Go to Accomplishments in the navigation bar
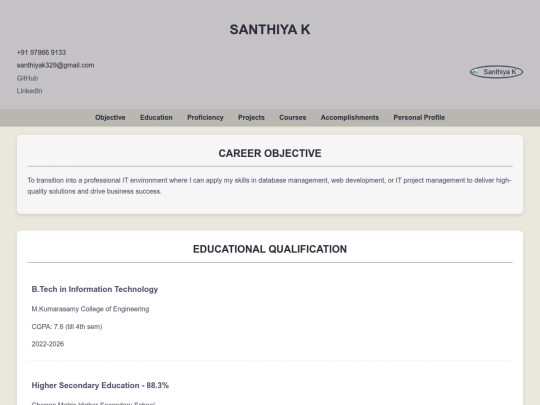 (350, 117)
